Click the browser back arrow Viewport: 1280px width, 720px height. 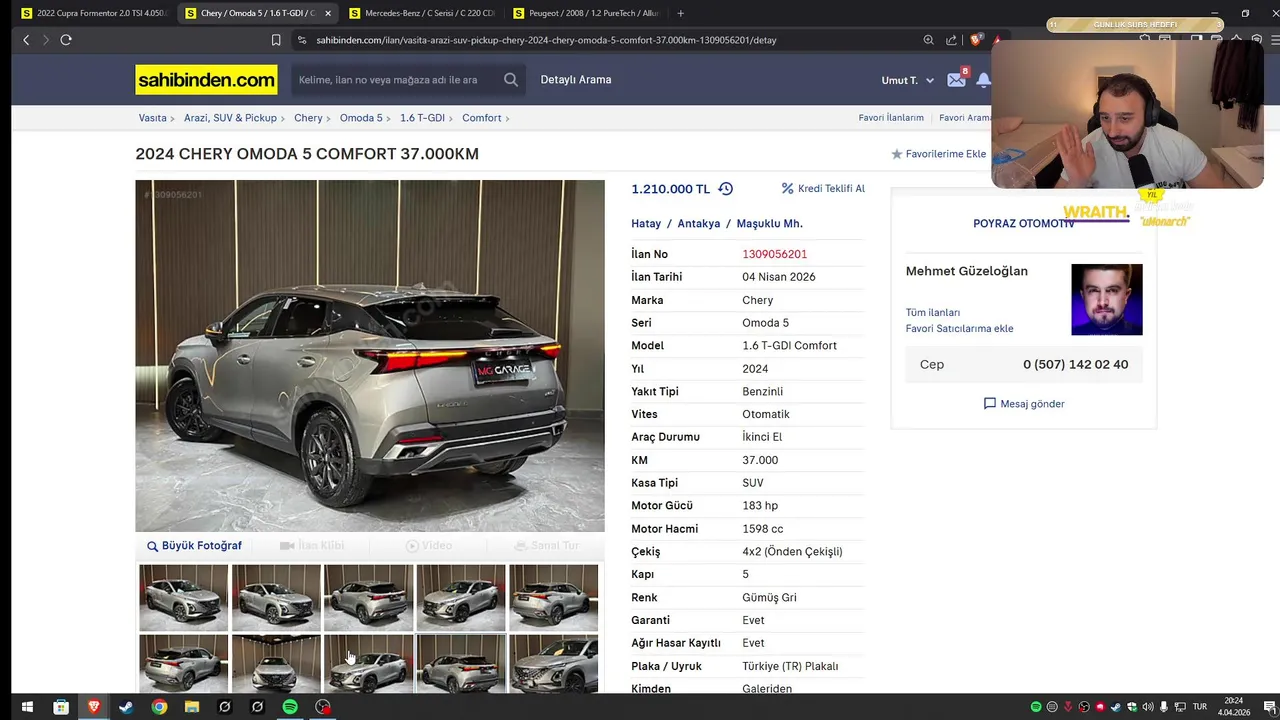pyautogui.click(x=27, y=40)
